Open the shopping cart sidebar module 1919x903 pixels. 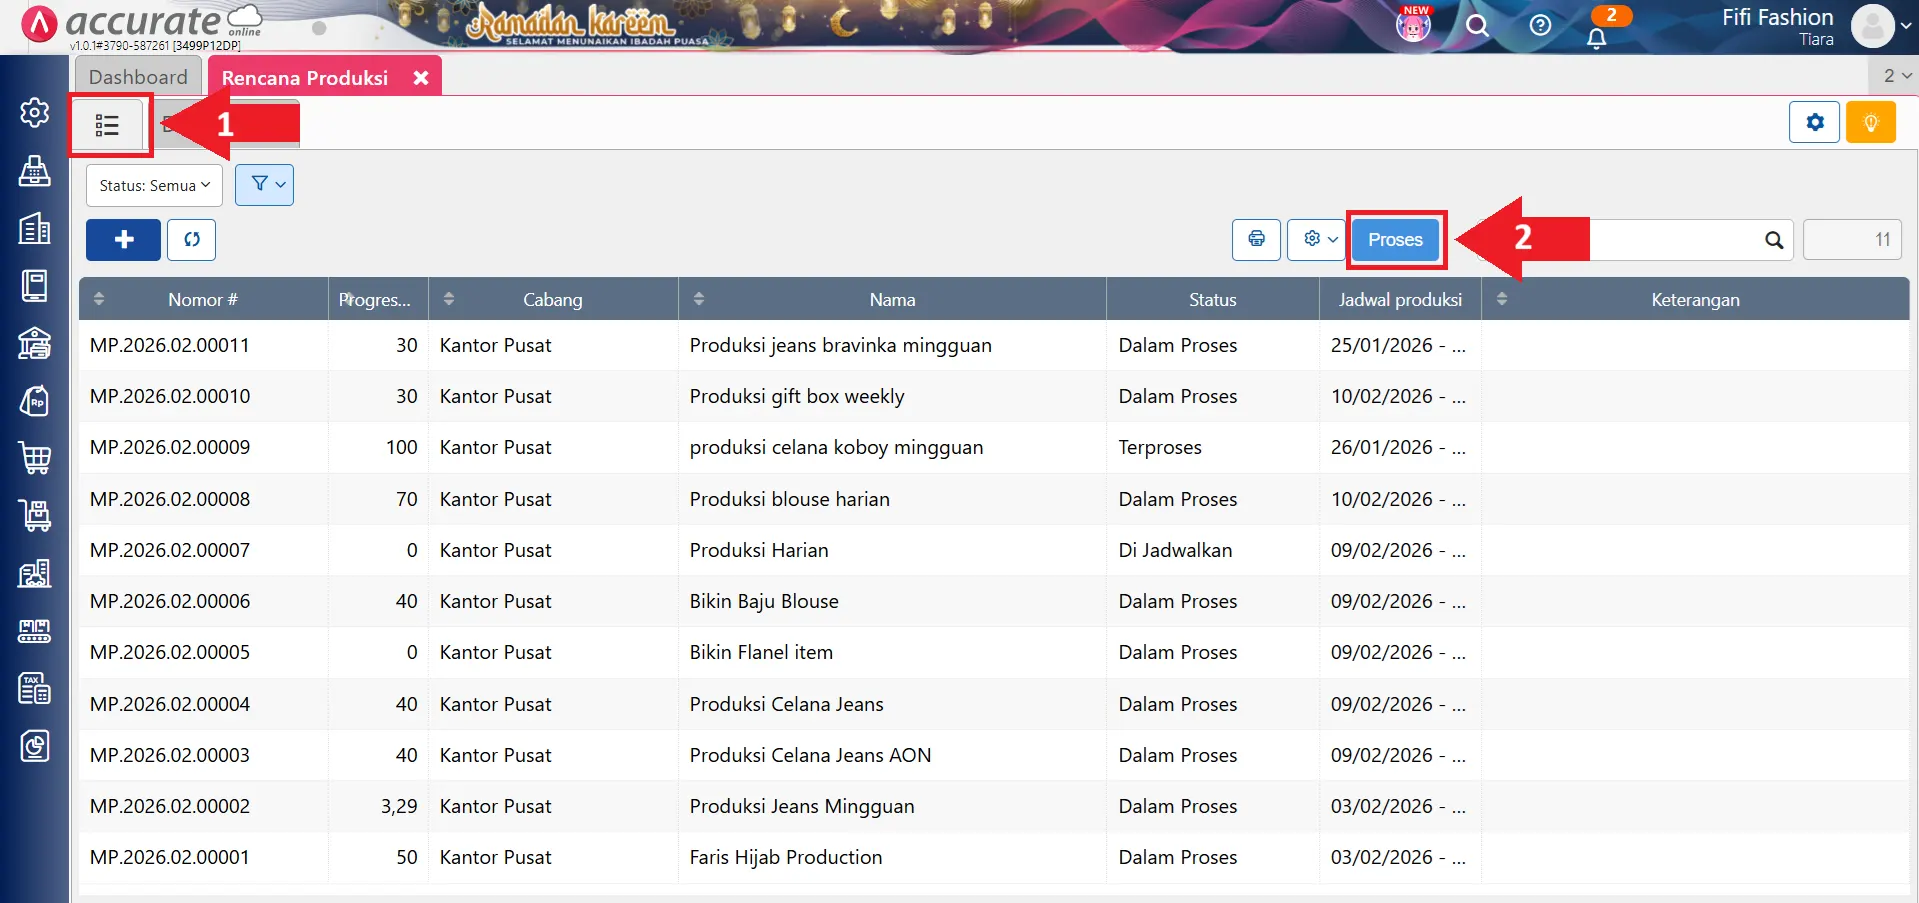click(35, 458)
